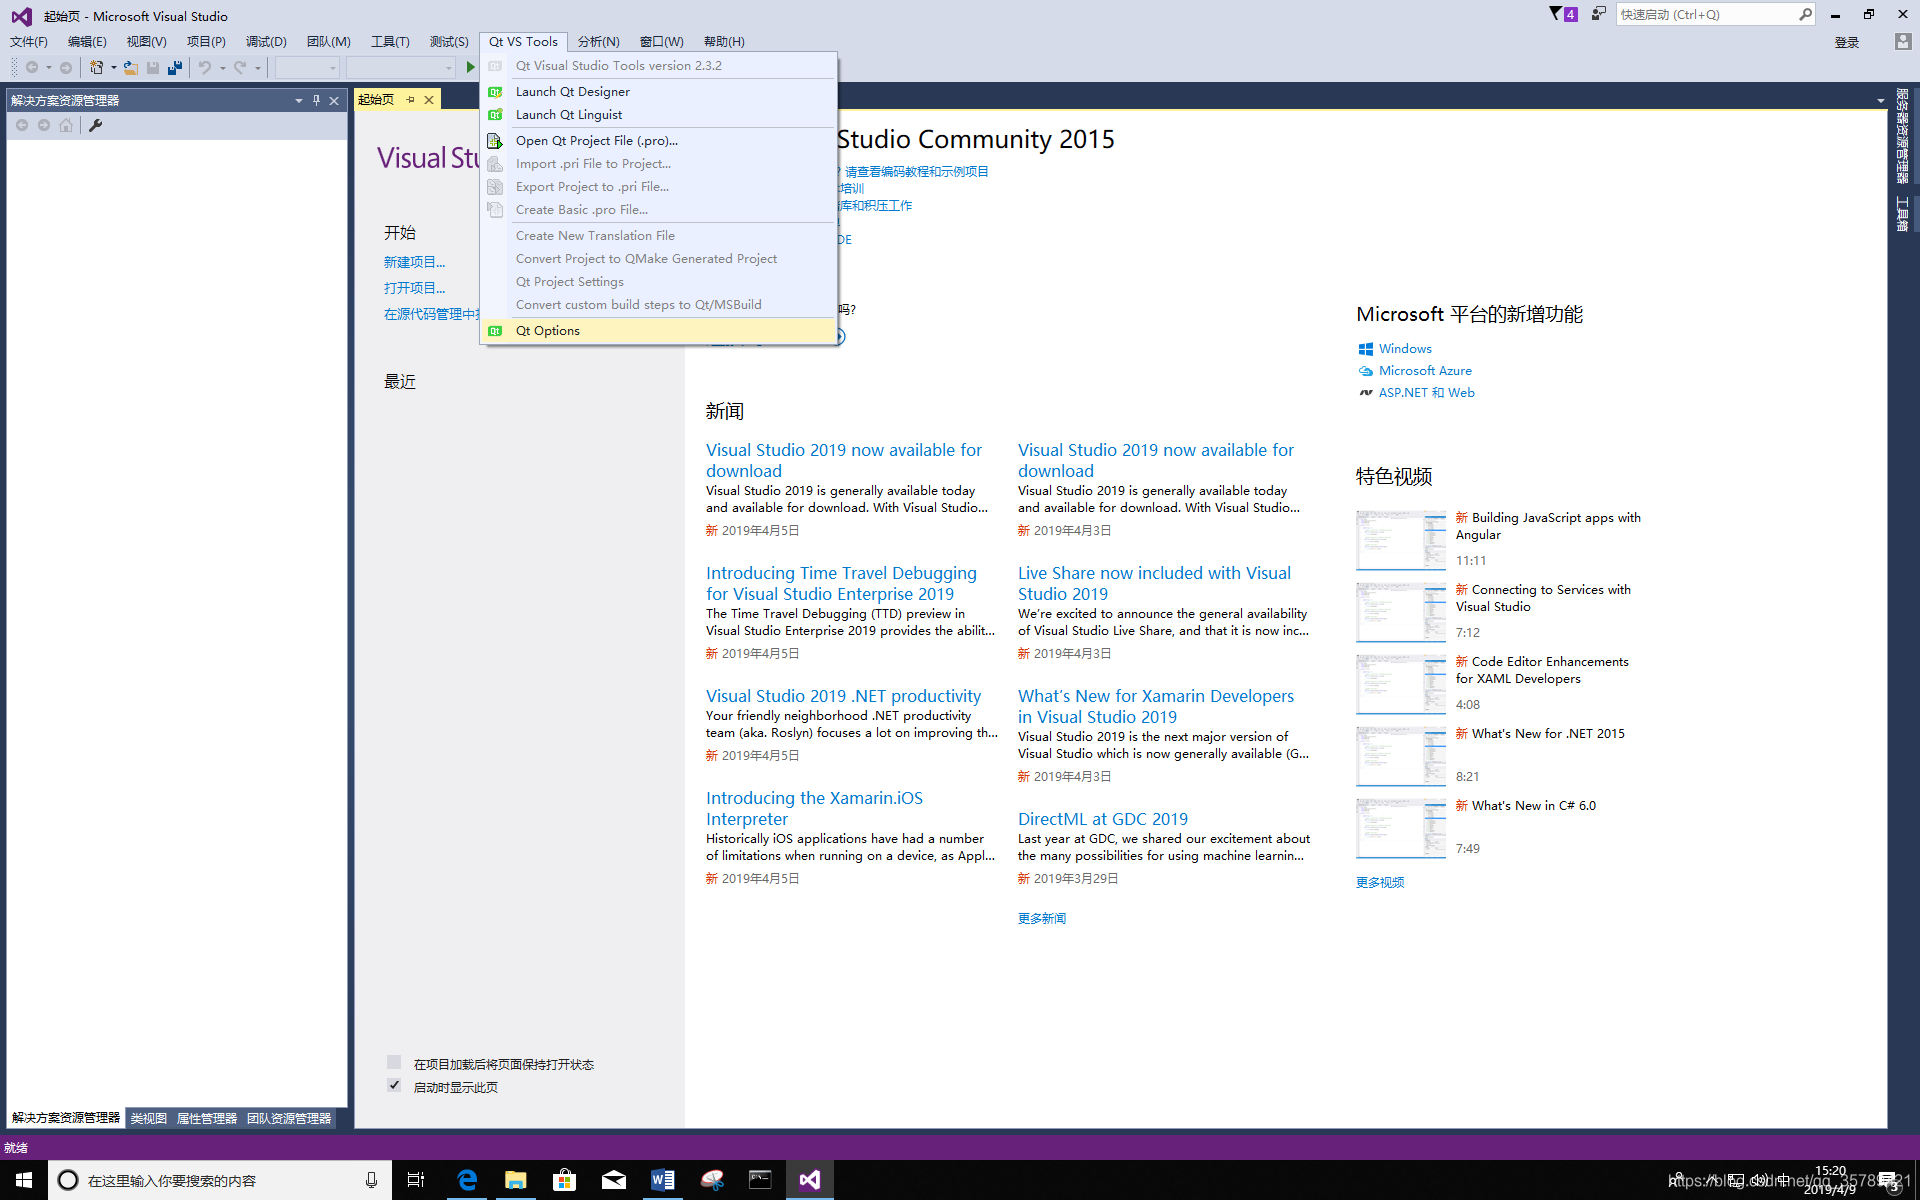The width and height of the screenshot is (1920, 1200).
Task: Open Microsoft Edge from the taskbar
Action: point(467,1180)
